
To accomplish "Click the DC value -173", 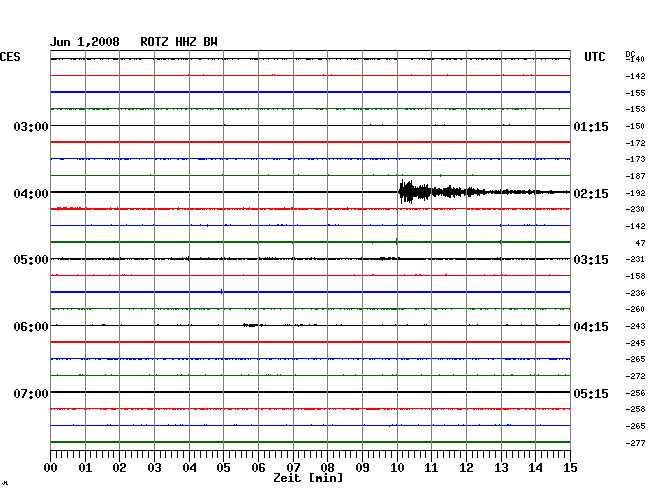I will coord(635,159).
